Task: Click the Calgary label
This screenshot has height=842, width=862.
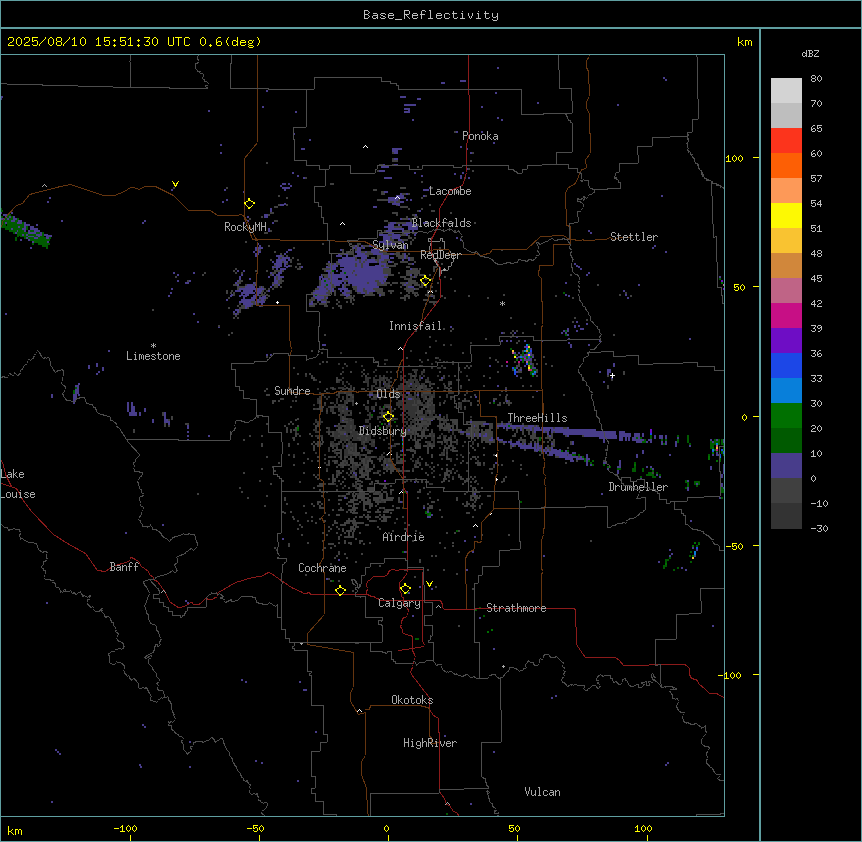Action: coord(399,603)
